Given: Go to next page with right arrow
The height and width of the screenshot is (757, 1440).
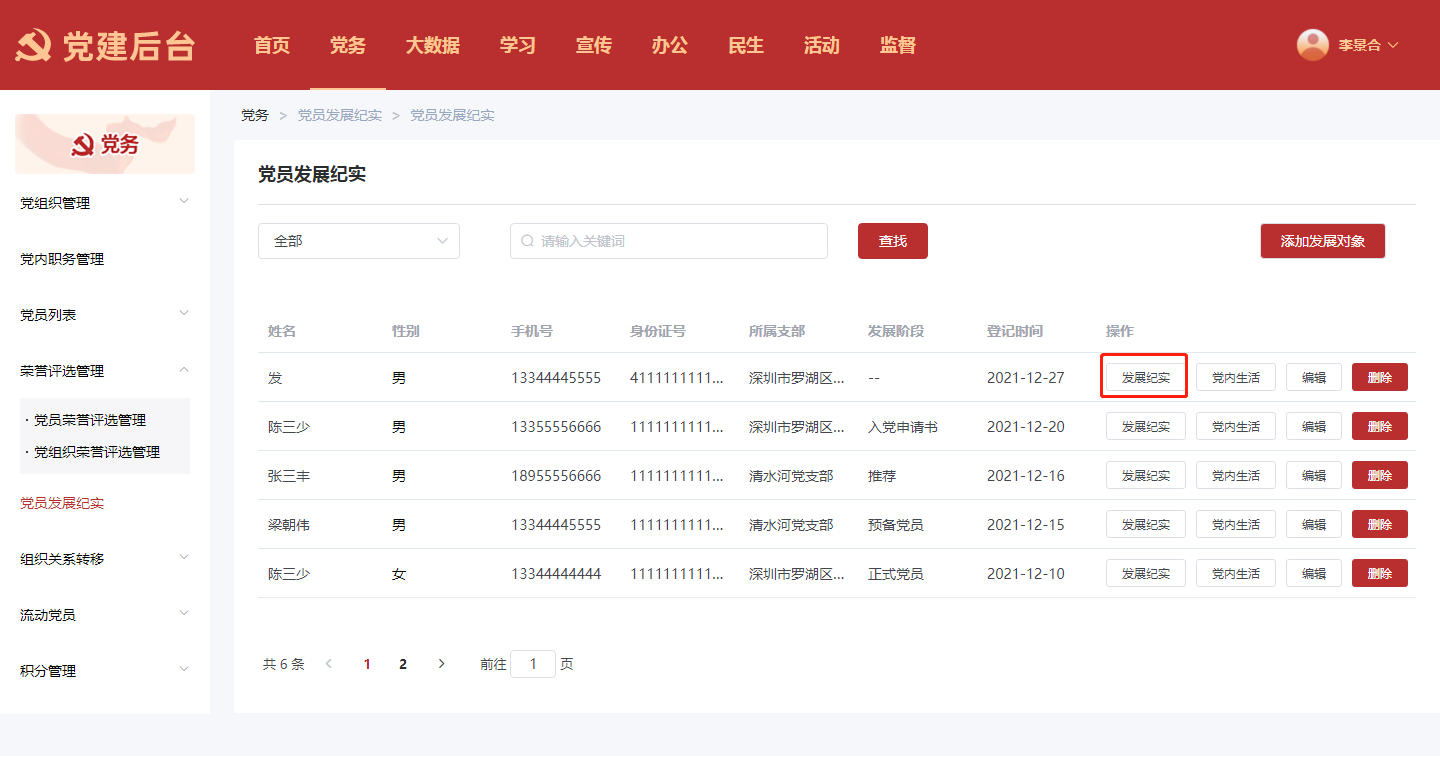Looking at the screenshot, I should coord(442,664).
